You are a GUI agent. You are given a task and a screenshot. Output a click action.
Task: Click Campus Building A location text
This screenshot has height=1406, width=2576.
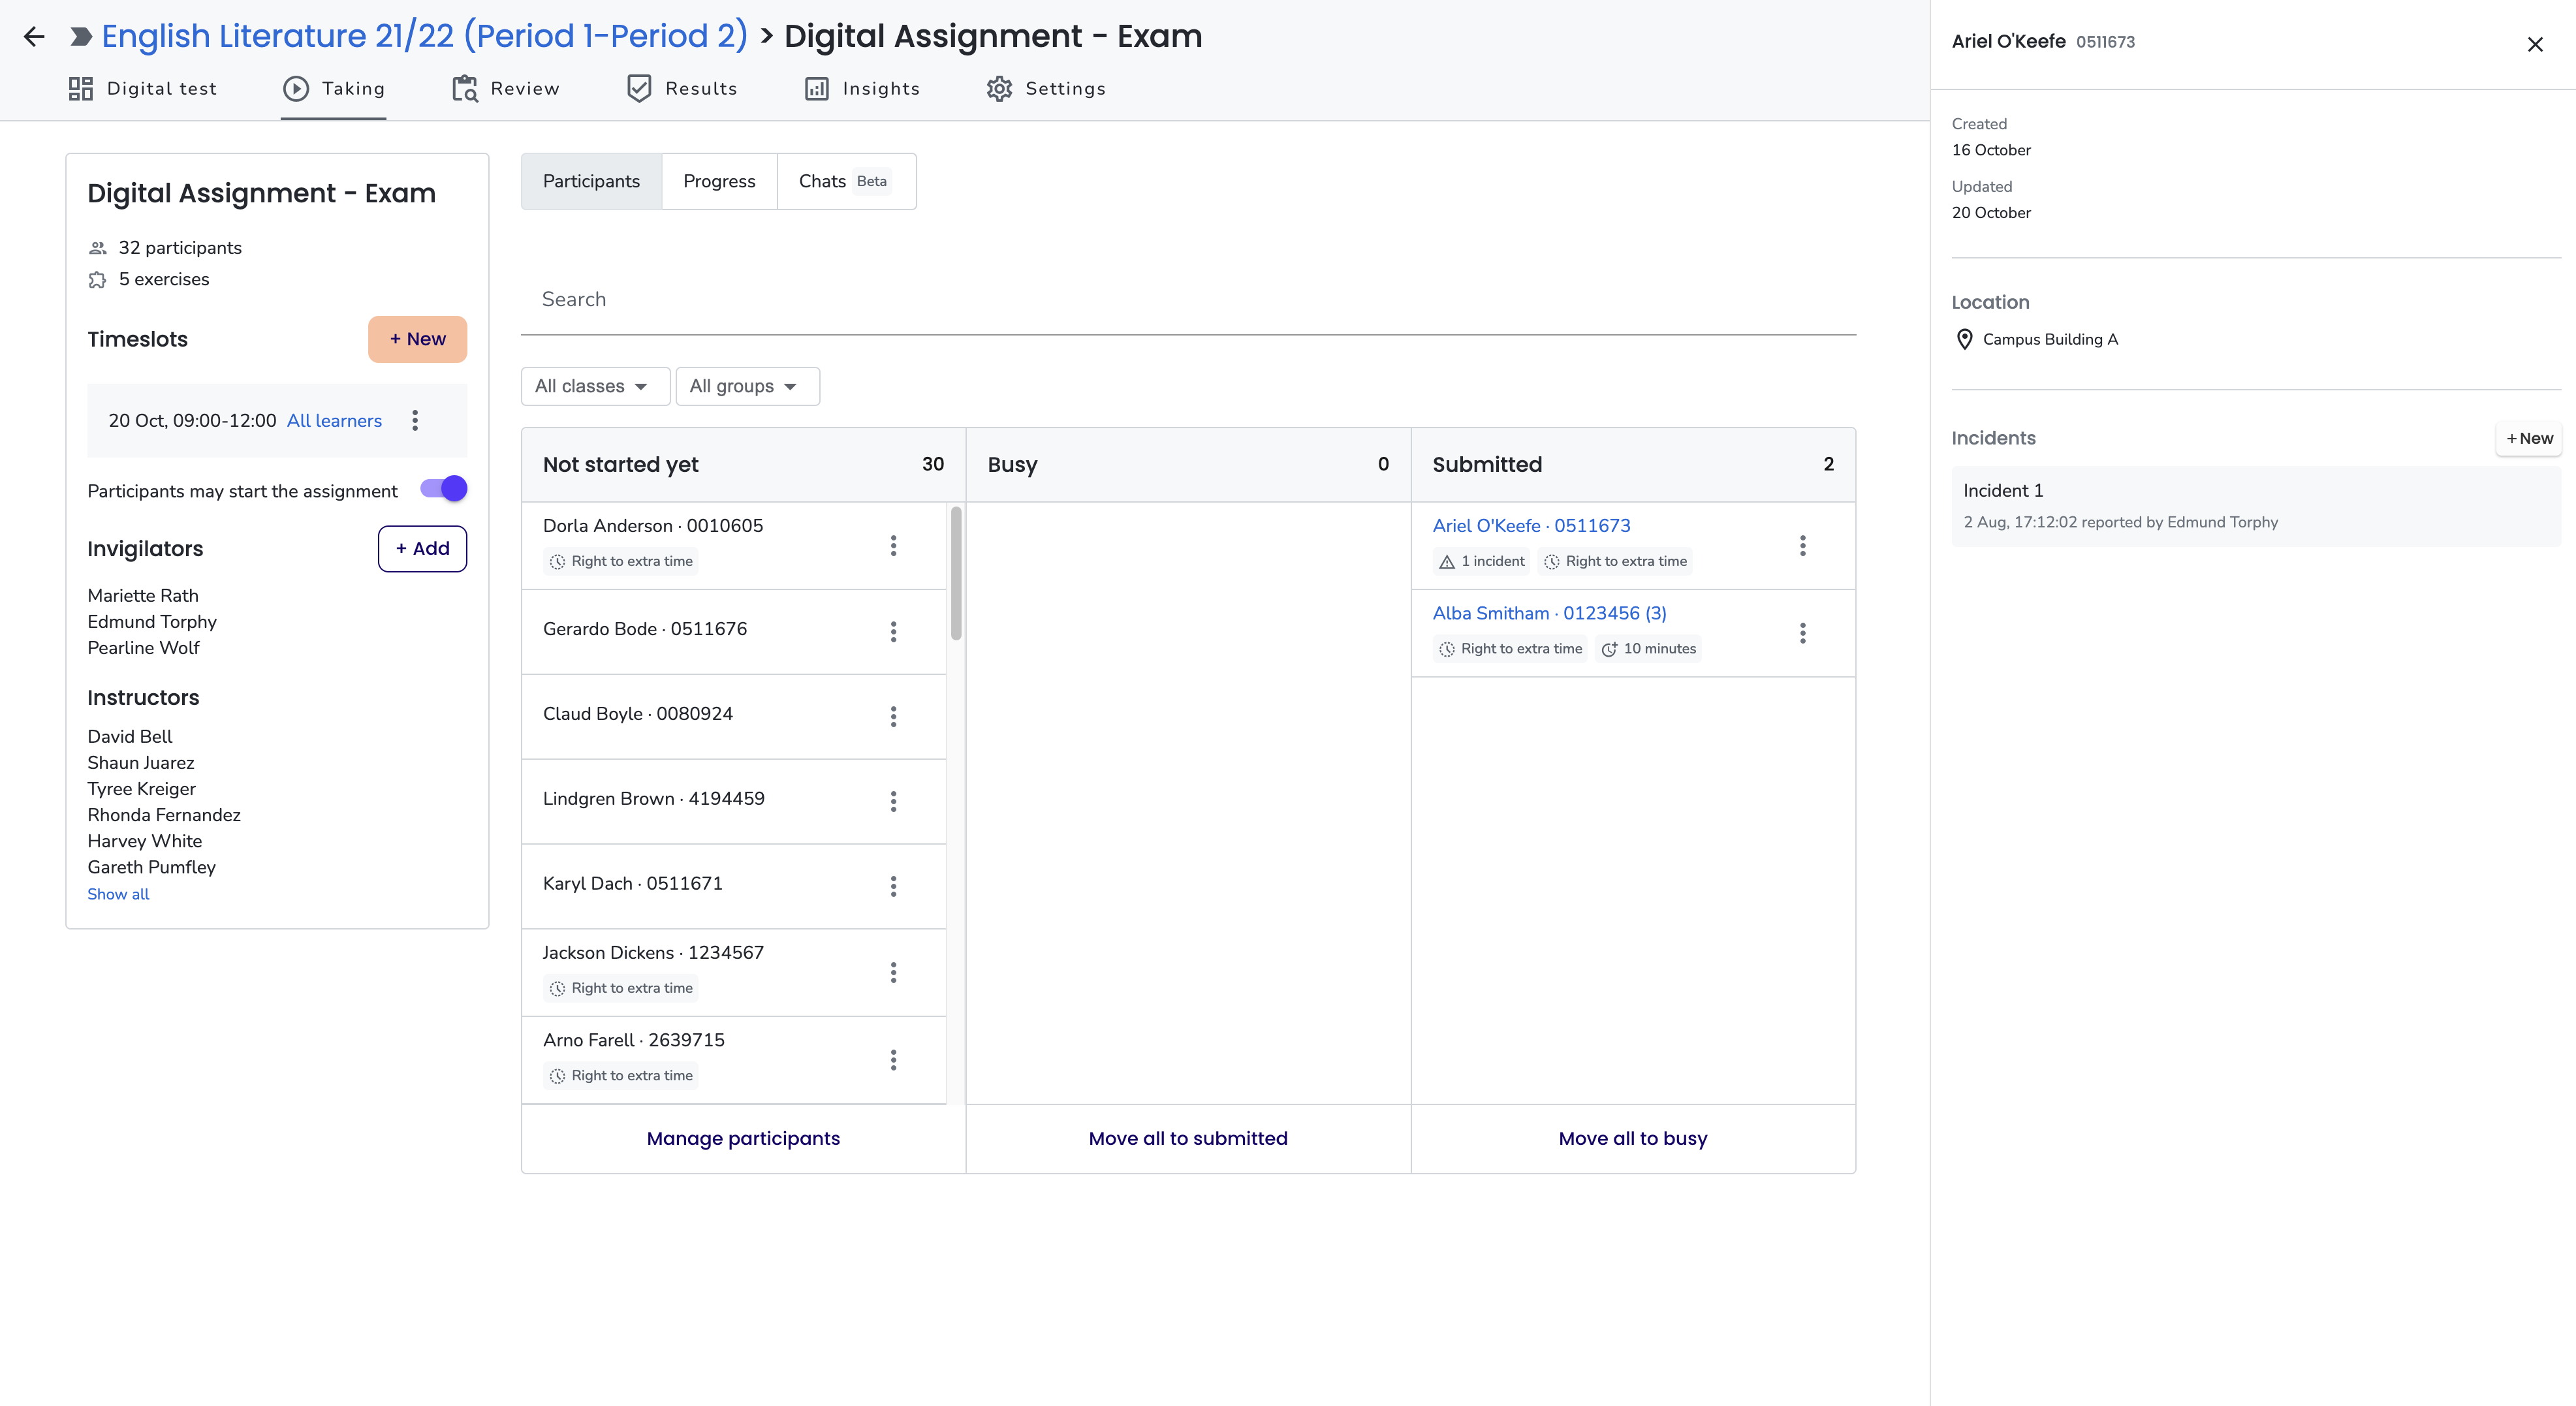click(2050, 340)
